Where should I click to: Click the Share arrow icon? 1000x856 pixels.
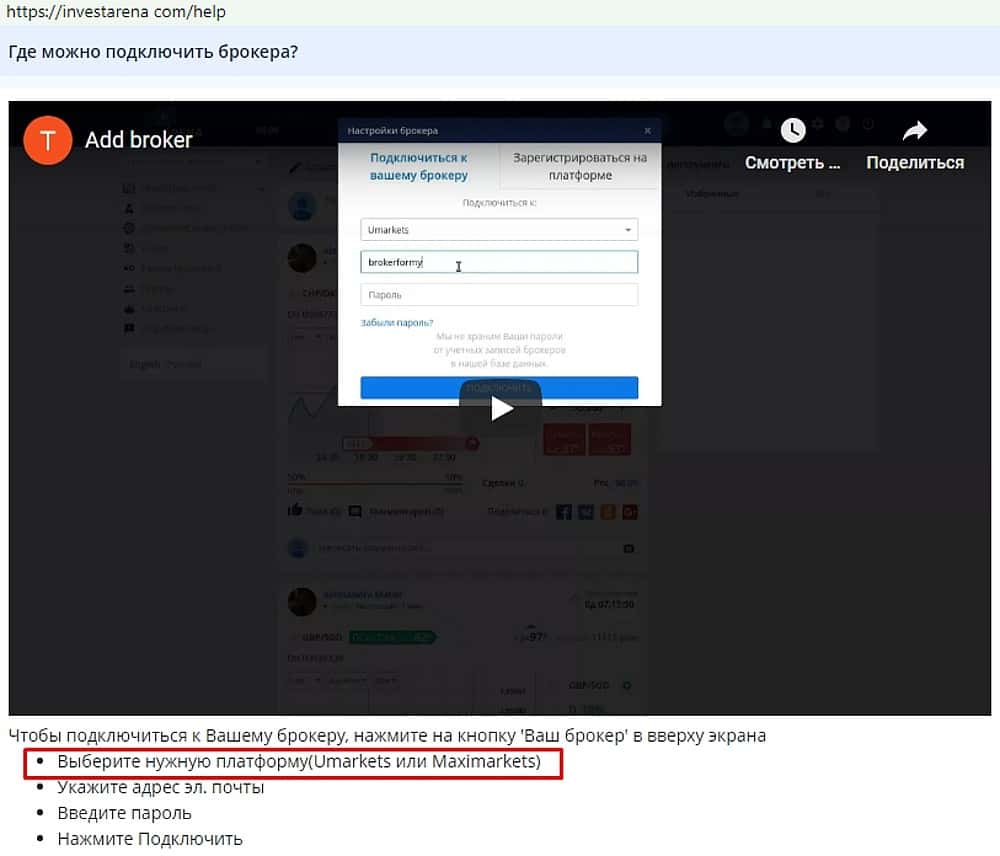tap(915, 131)
